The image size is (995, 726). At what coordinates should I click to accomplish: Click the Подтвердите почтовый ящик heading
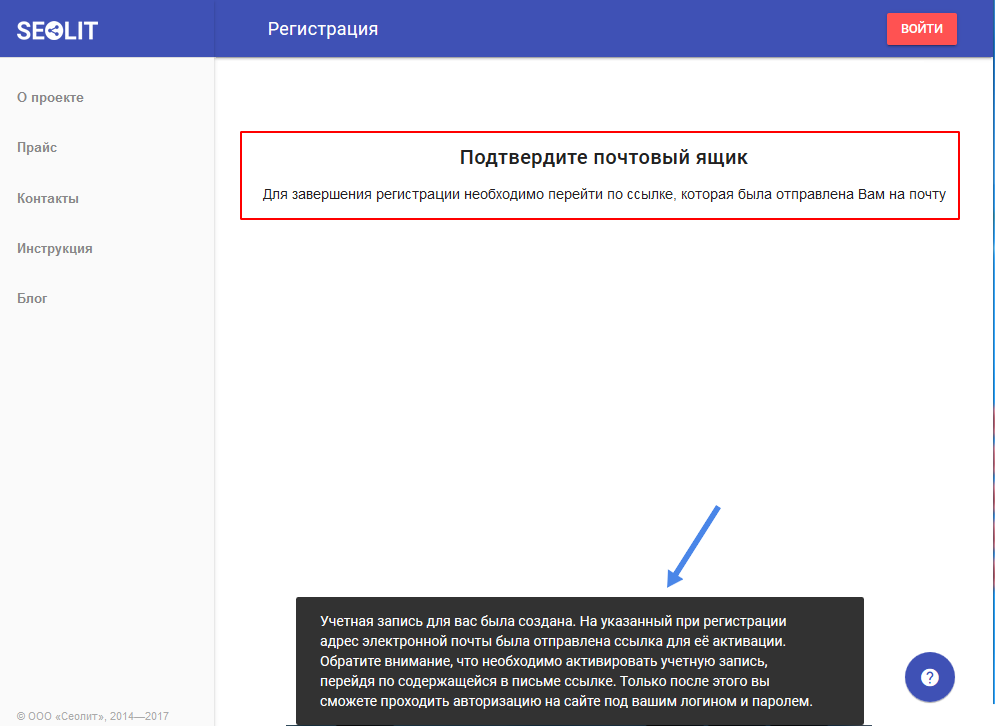point(603,157)
